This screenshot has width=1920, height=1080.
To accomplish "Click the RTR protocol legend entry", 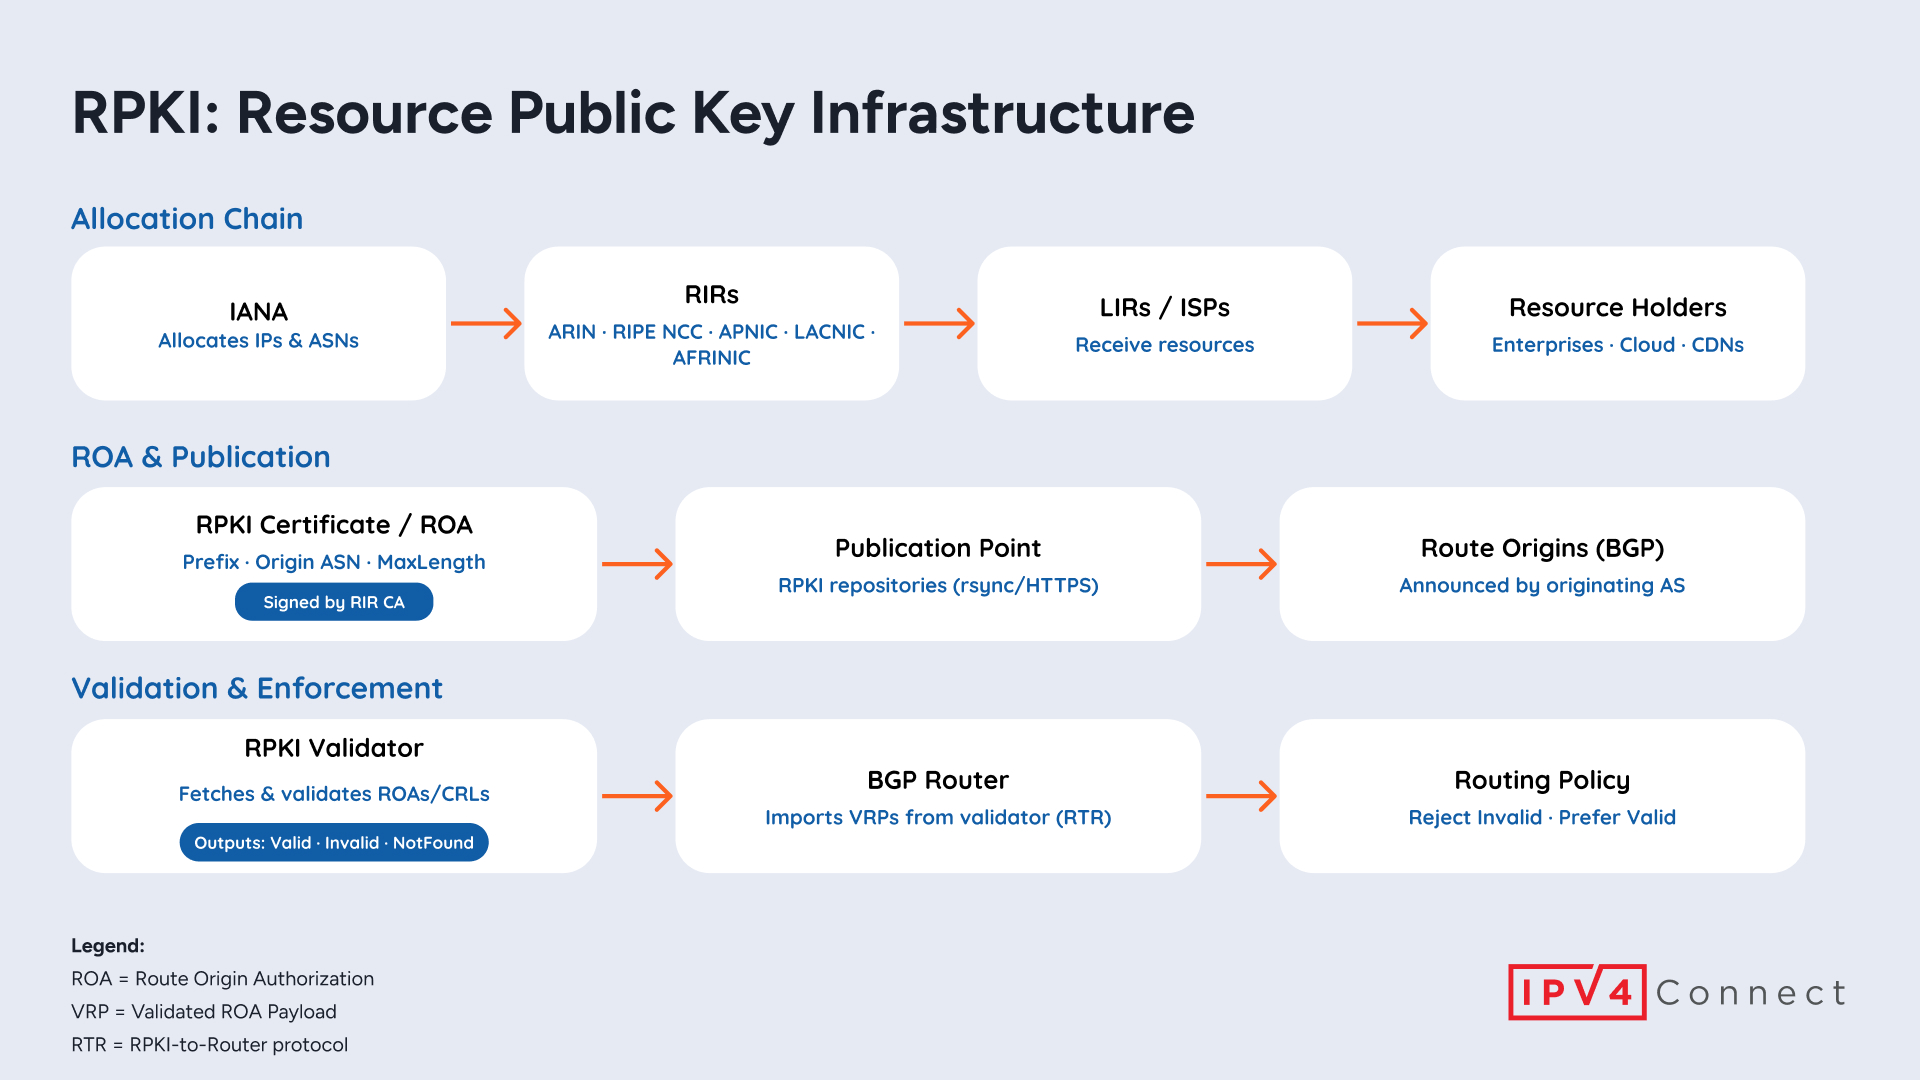I will 209,1044.
